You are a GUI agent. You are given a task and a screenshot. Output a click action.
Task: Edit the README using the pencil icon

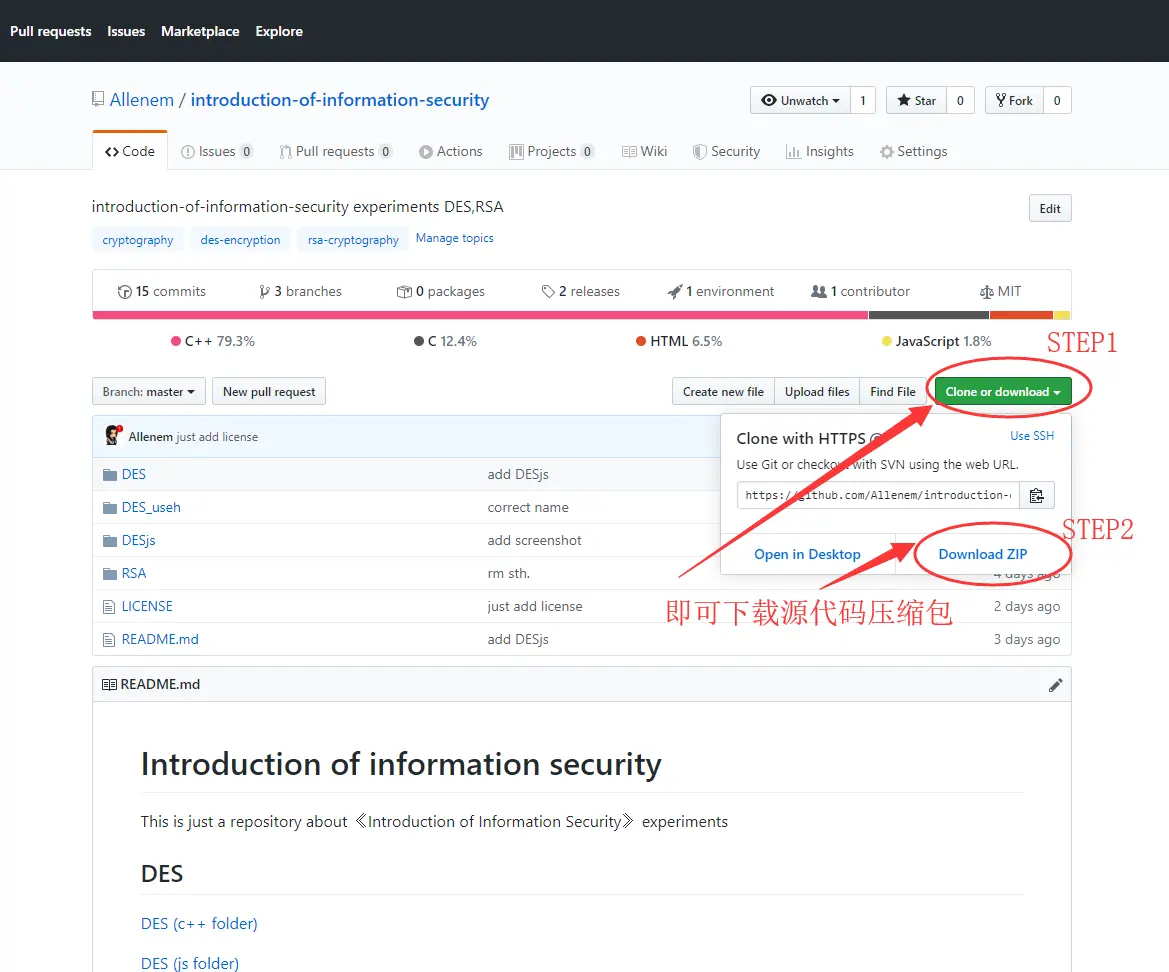(1055, 684)
